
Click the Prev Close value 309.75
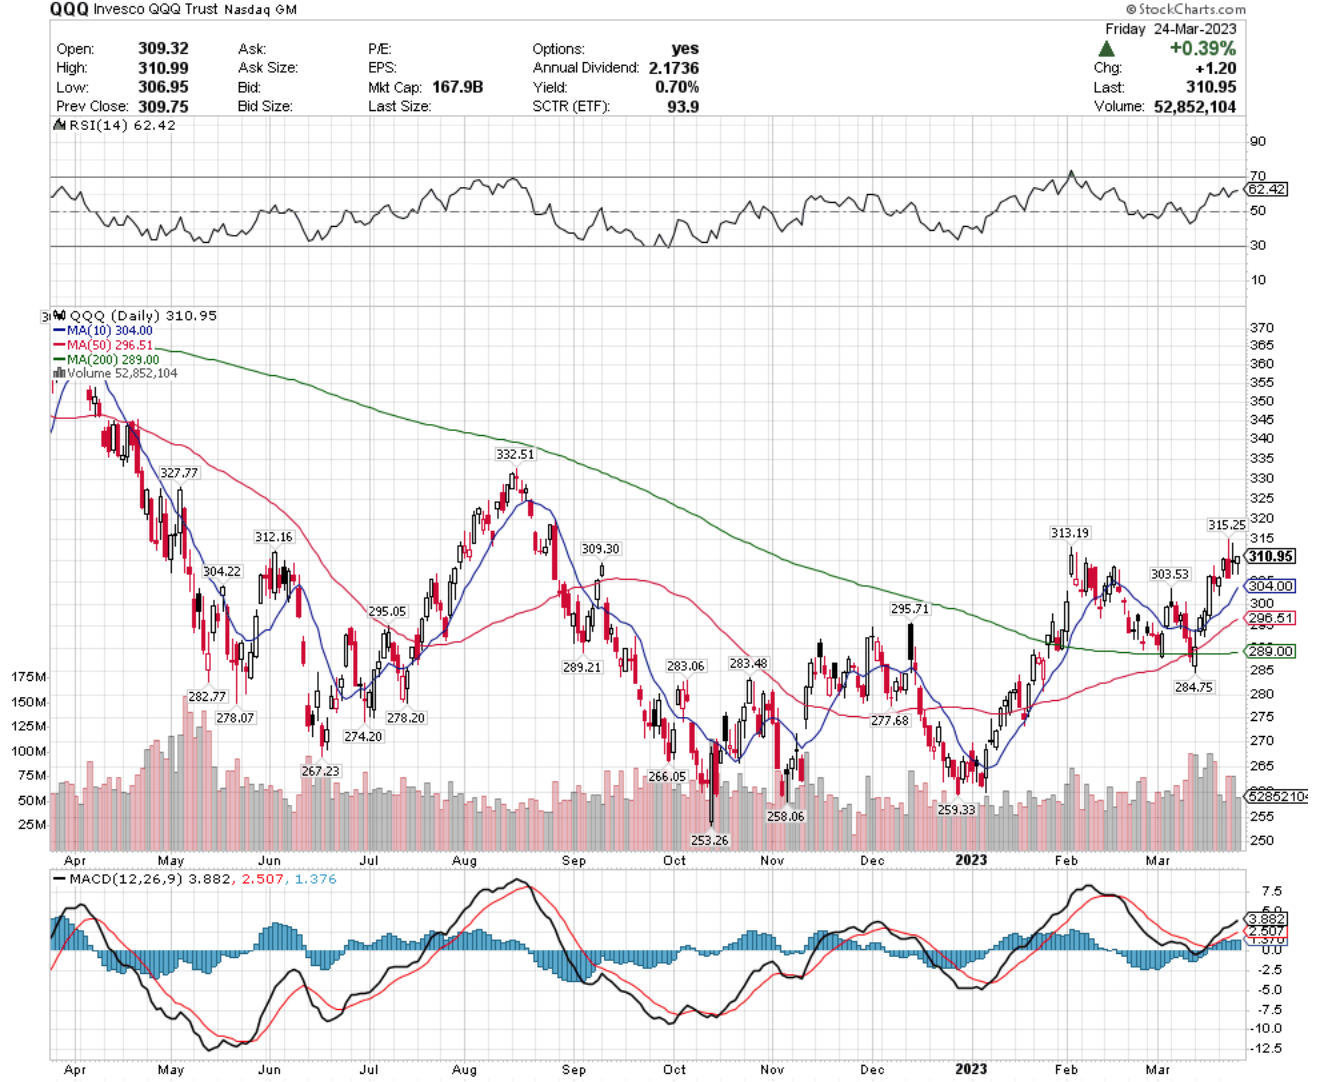163,106
